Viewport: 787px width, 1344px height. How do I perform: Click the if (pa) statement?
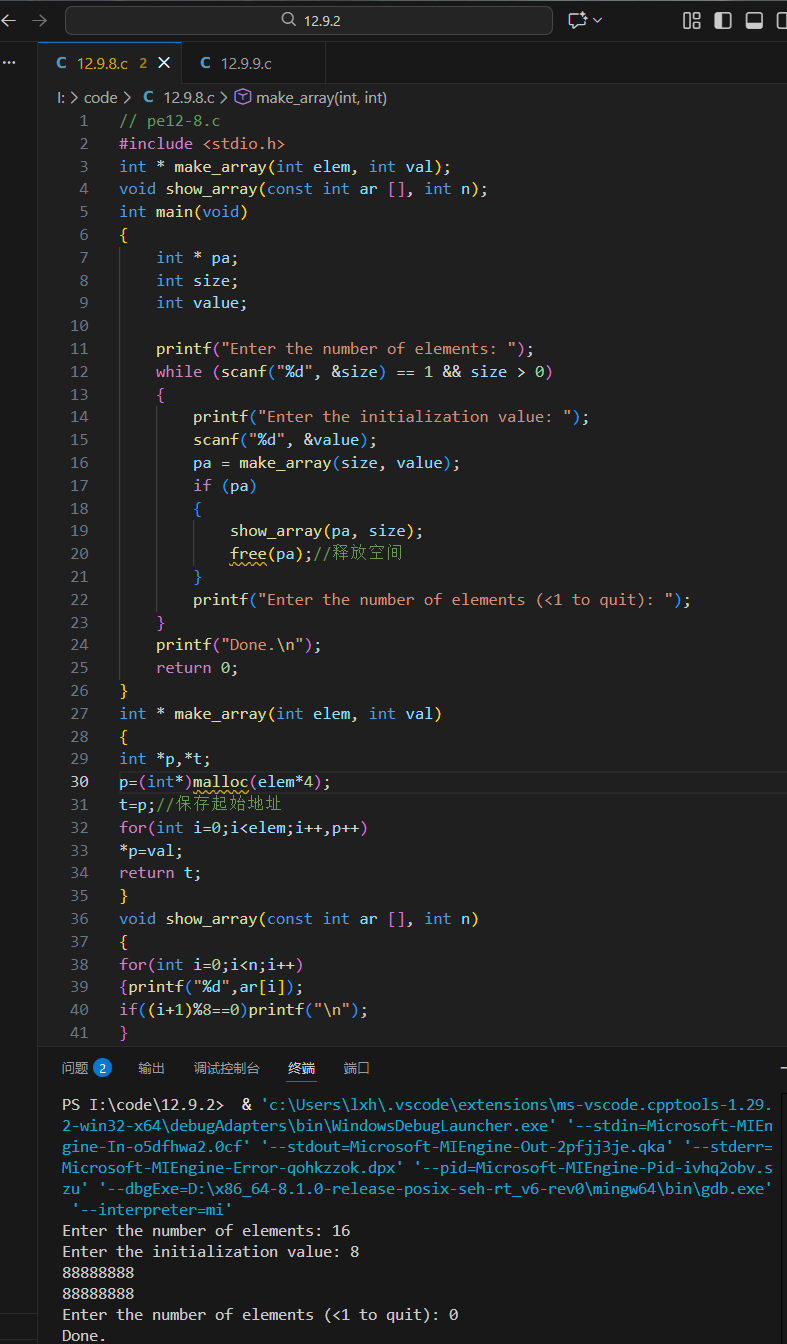tap(225, 485)
